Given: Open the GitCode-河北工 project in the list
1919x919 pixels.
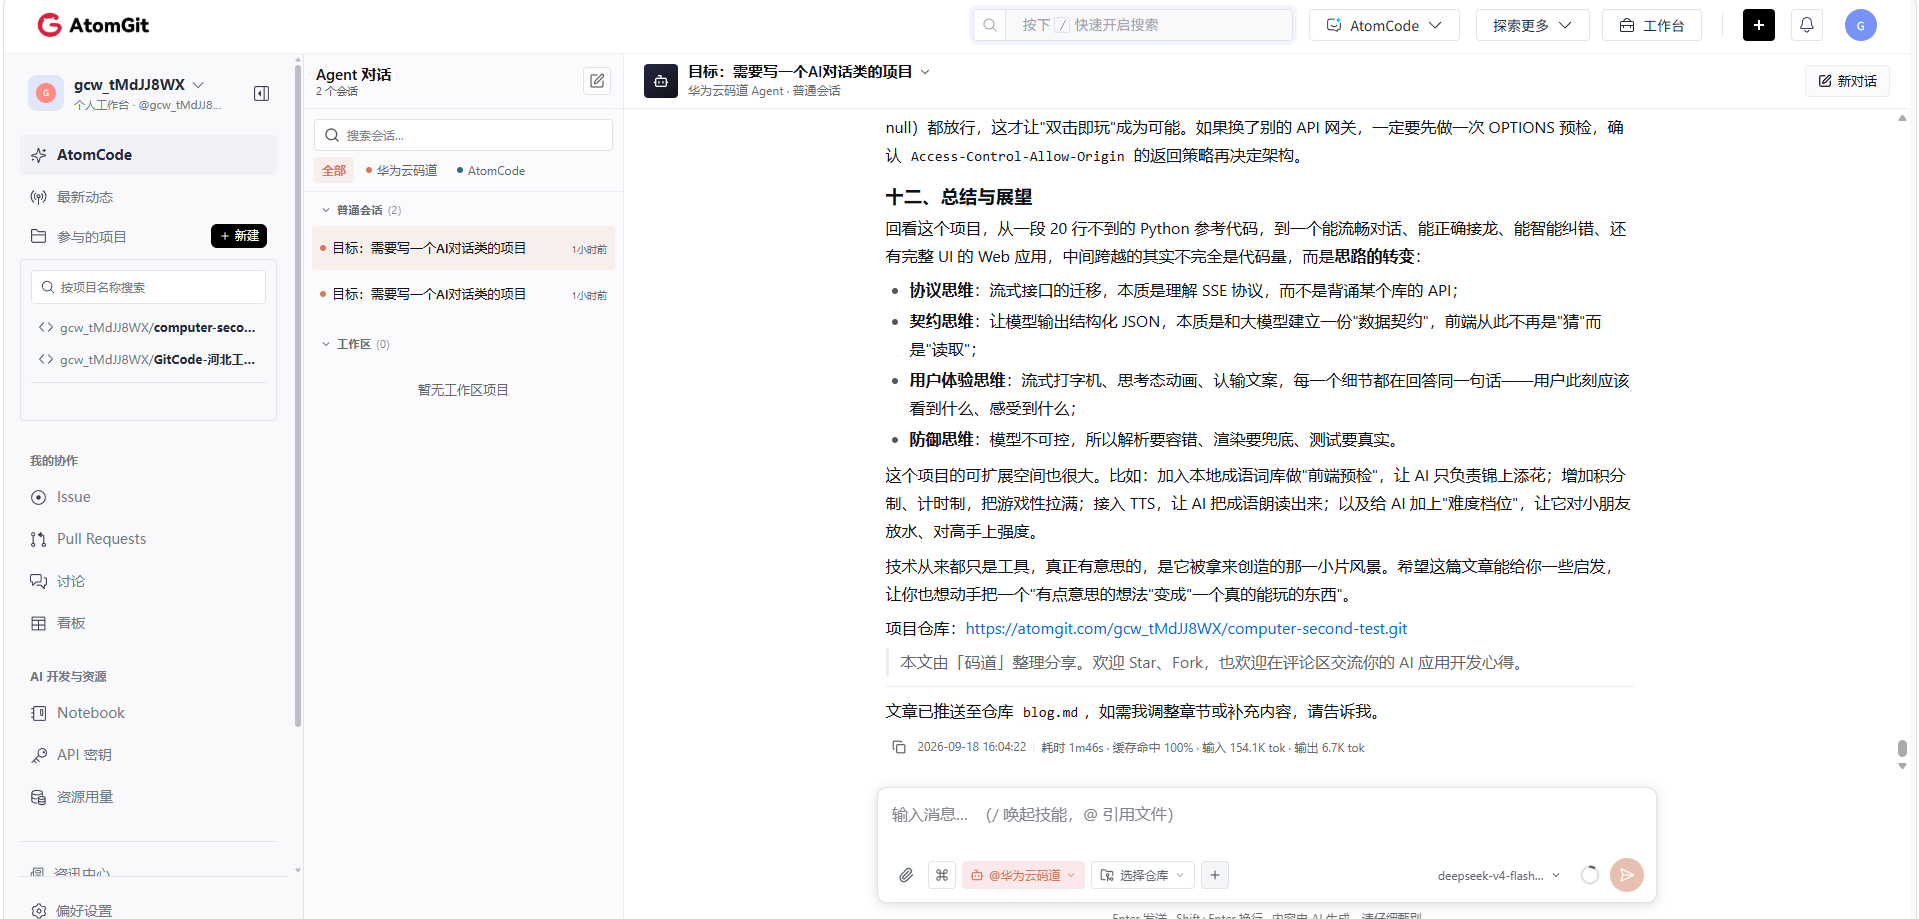Looking at the screenshot, I should tap(148, 360).
